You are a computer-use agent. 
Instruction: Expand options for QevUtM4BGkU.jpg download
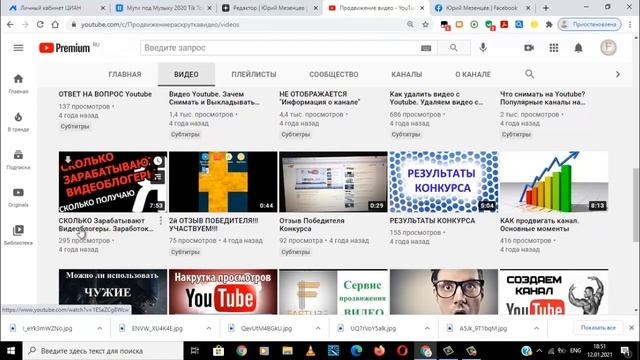click(318, 328)
